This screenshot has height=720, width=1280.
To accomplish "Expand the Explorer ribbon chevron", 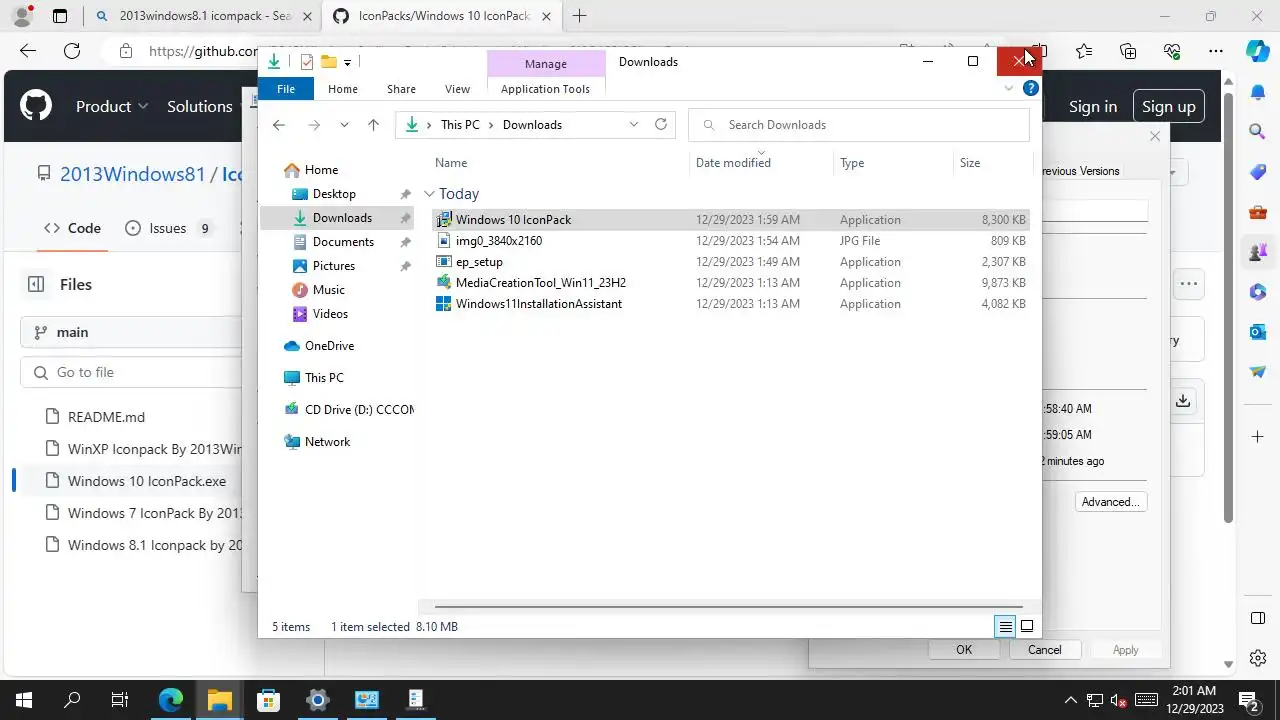I will point(1009,89).
